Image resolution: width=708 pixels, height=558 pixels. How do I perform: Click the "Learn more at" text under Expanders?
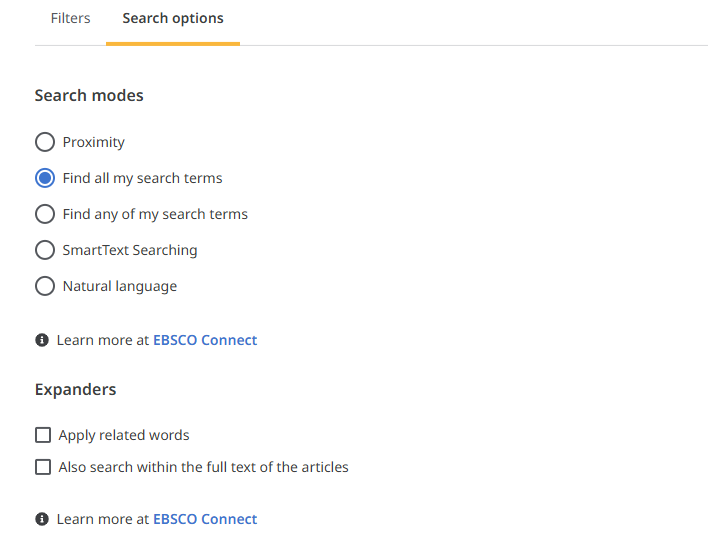[103, 519]
